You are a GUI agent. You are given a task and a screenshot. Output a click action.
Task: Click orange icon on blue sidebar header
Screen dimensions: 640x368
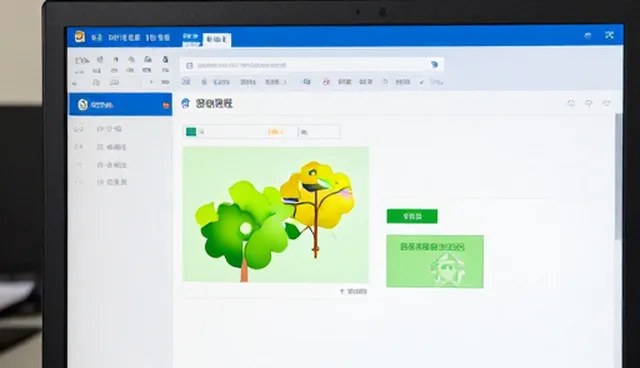[x=166, y=105]
